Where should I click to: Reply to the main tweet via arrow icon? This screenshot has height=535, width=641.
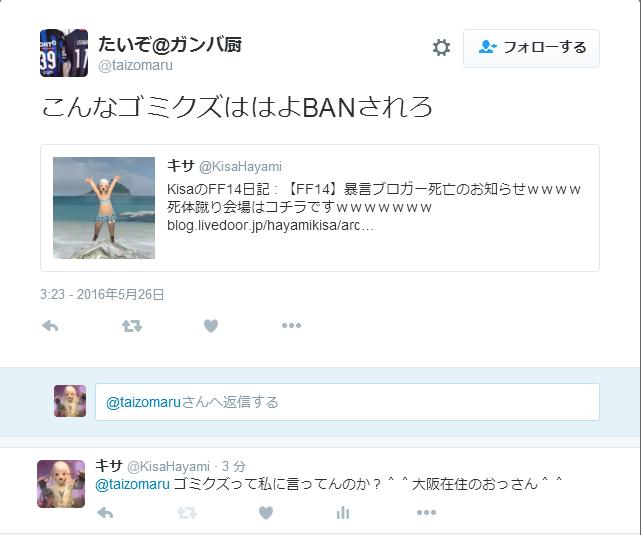coord(50,326)
